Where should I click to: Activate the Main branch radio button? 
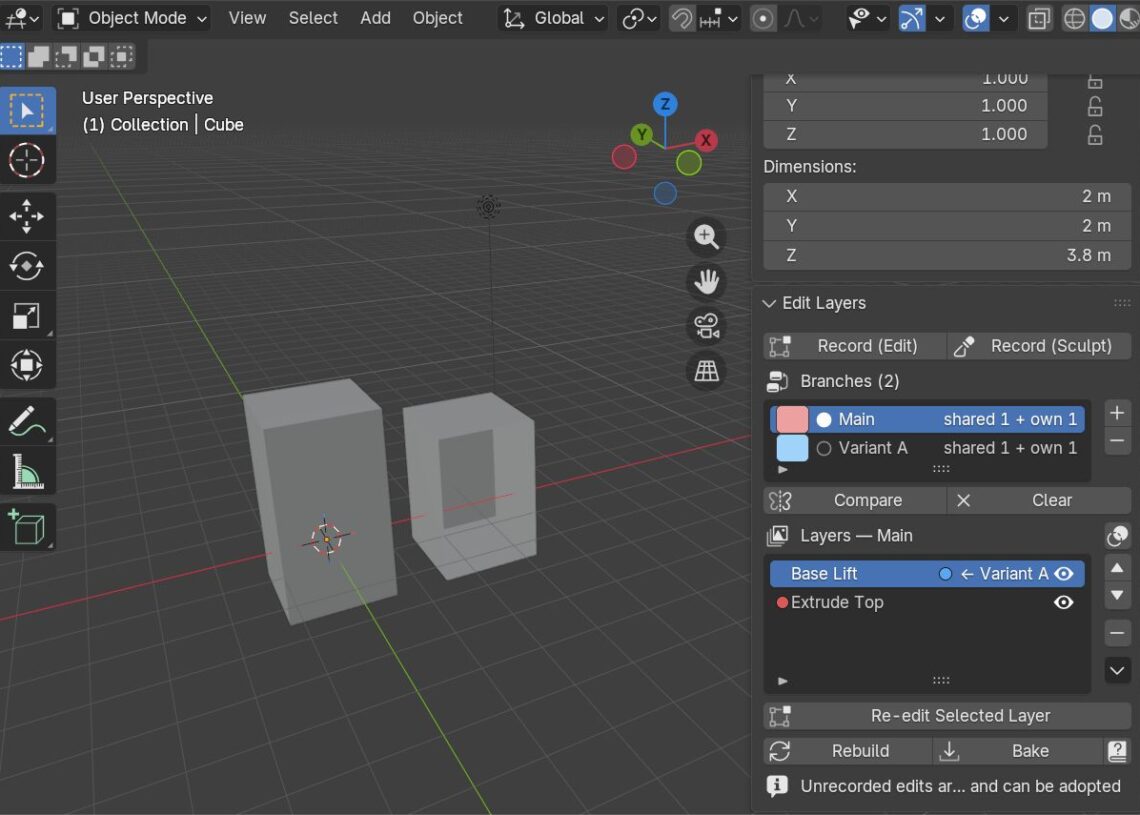[x=824, y=419]
